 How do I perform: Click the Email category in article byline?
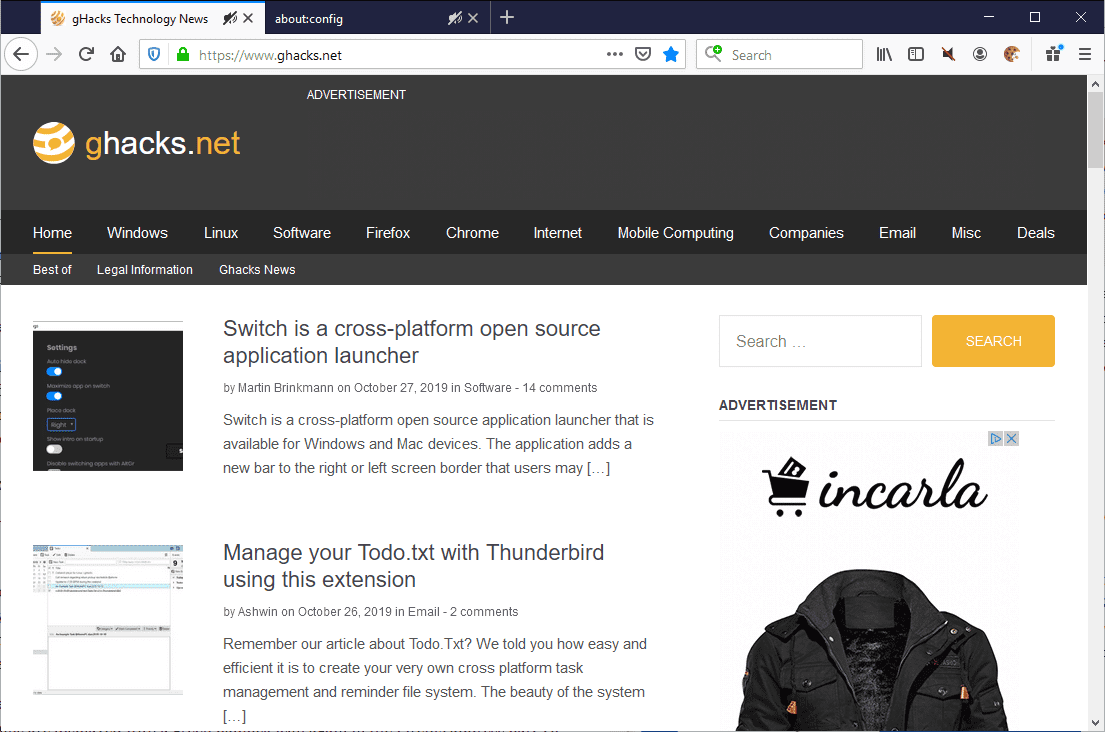pyautogui.click(x=424, y=612)
